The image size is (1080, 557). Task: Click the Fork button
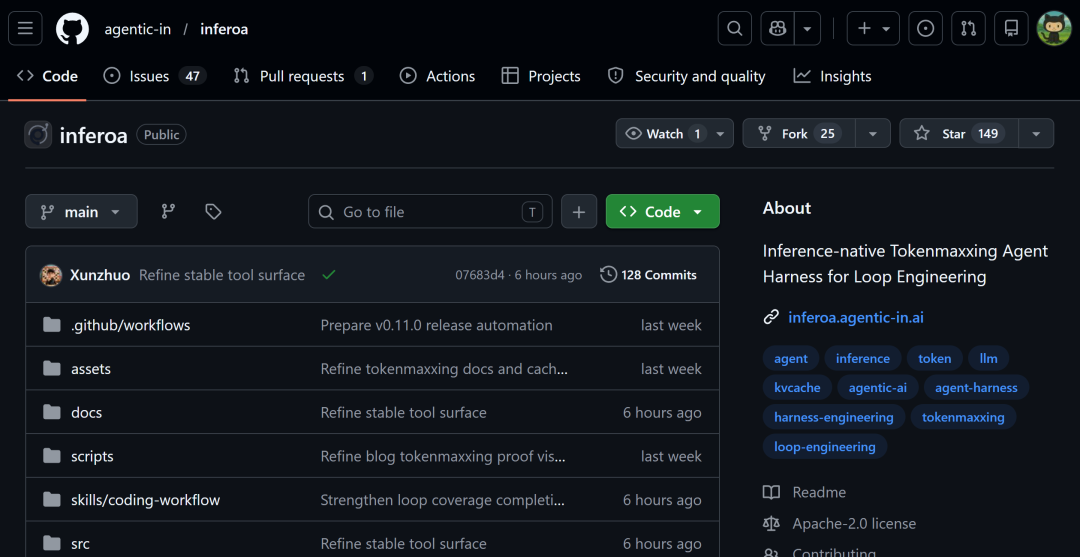[799, 134]
